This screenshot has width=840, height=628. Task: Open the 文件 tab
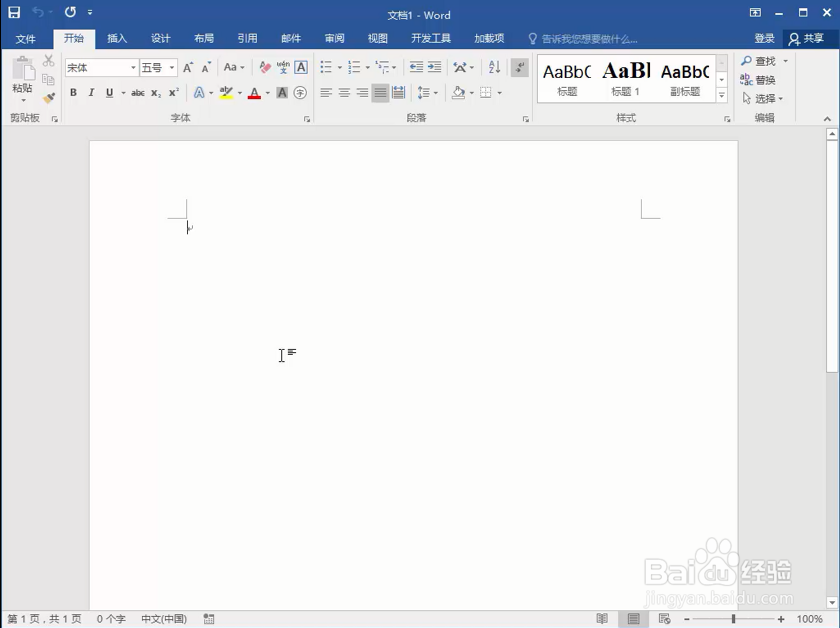click(25, 39)
